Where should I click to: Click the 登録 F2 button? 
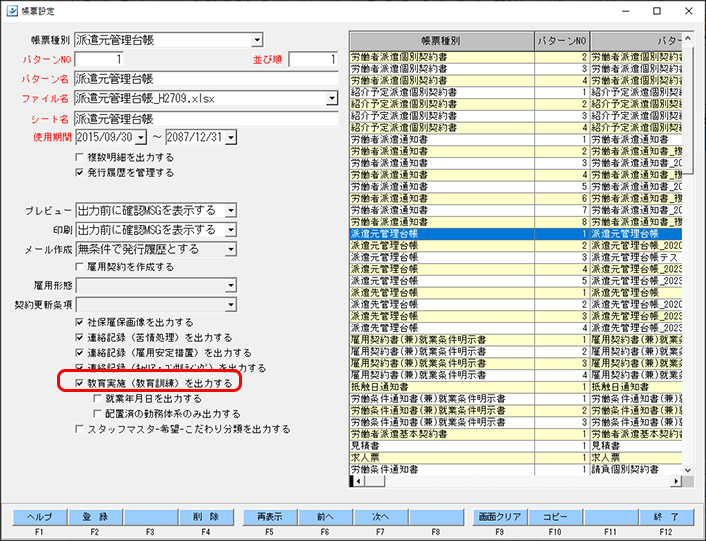pos(95,517)
